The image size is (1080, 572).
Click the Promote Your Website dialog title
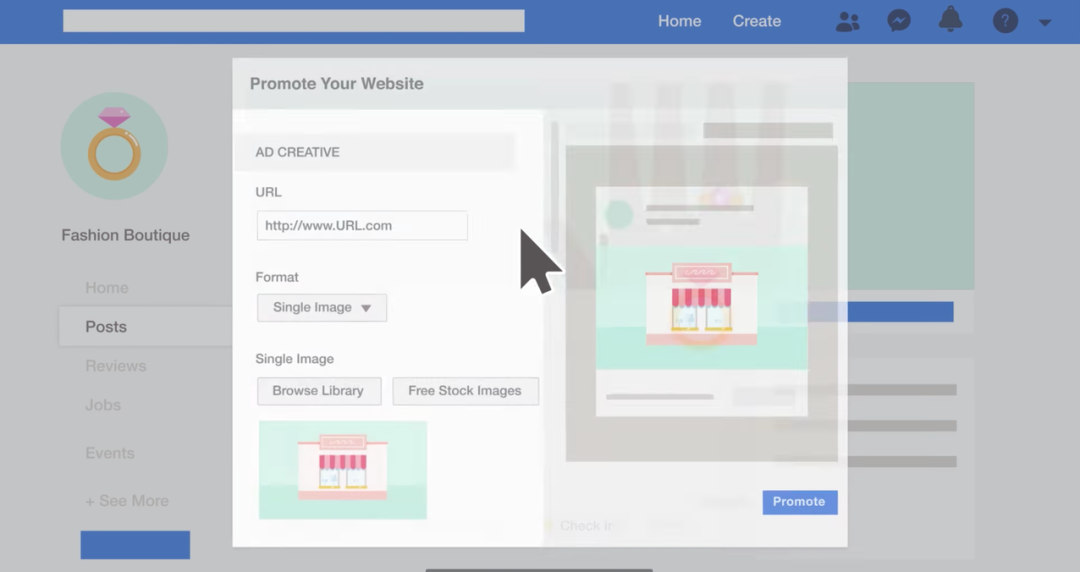337,83
